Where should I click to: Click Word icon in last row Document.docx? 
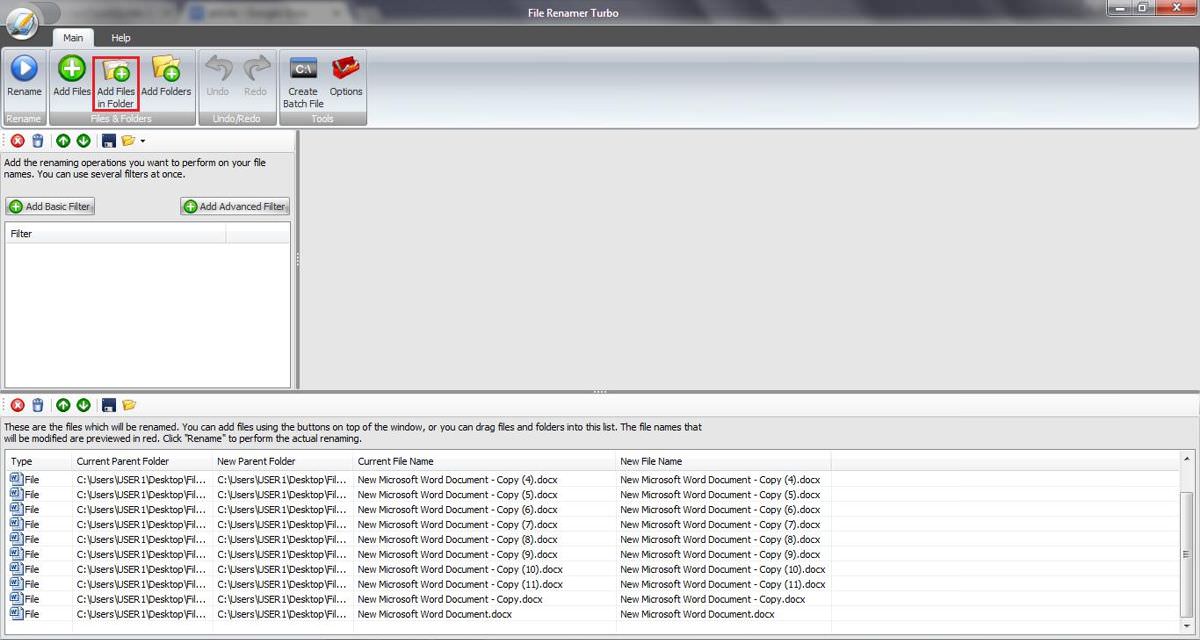point(15,614)
